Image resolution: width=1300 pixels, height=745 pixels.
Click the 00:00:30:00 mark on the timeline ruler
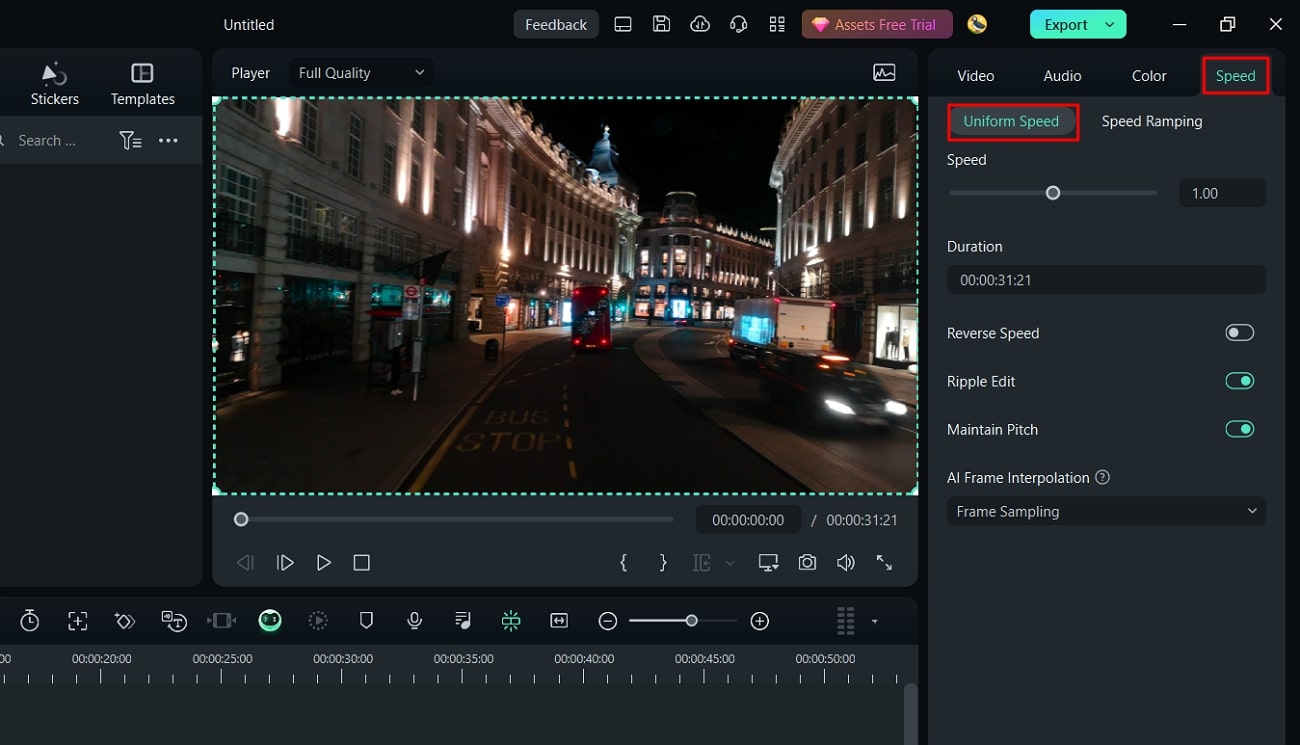click(342, 659)
